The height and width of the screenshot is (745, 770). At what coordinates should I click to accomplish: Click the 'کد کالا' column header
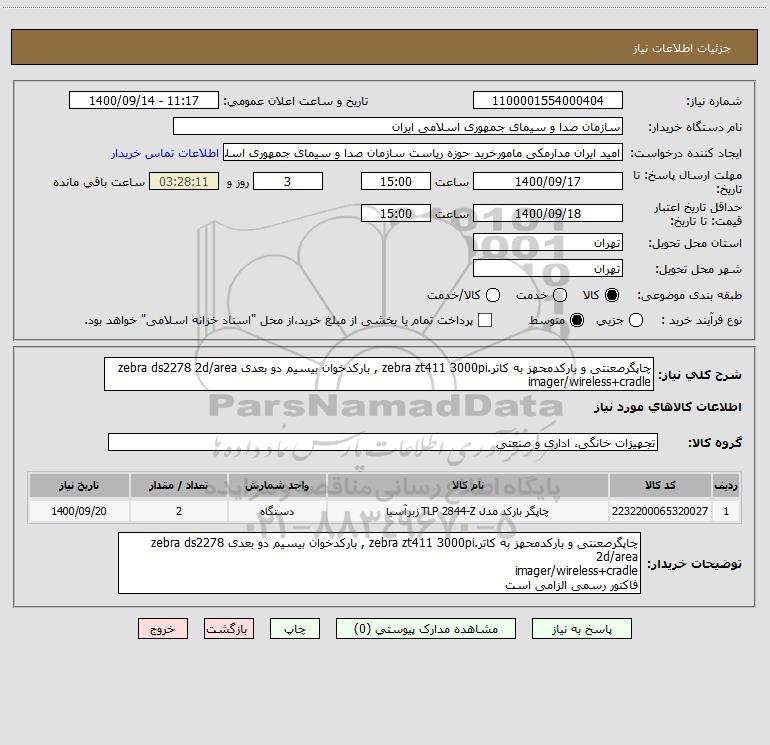point(660,485)
